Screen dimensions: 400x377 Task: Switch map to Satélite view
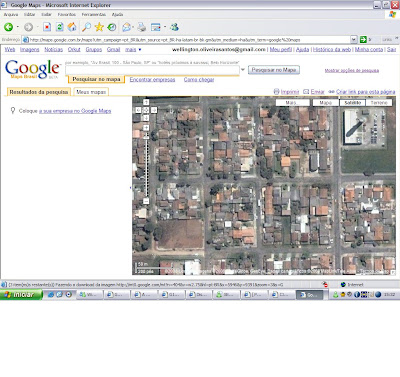pos(352,103)
